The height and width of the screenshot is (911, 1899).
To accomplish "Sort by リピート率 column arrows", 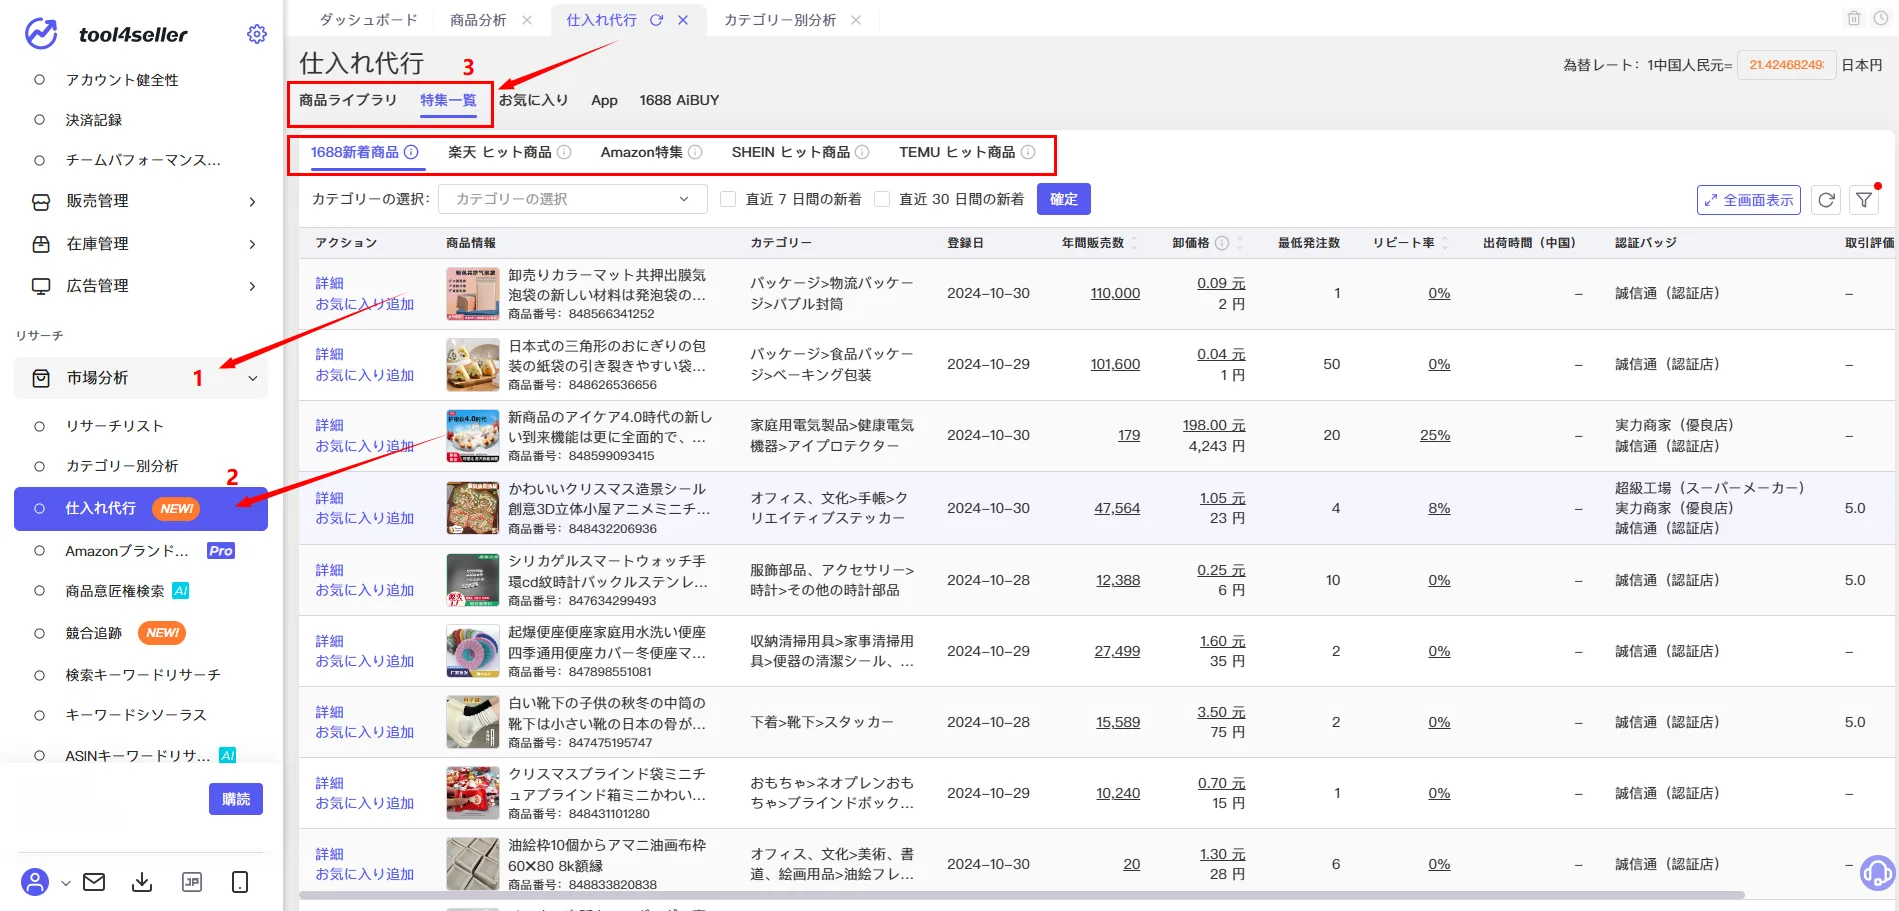I will 1445,243.
